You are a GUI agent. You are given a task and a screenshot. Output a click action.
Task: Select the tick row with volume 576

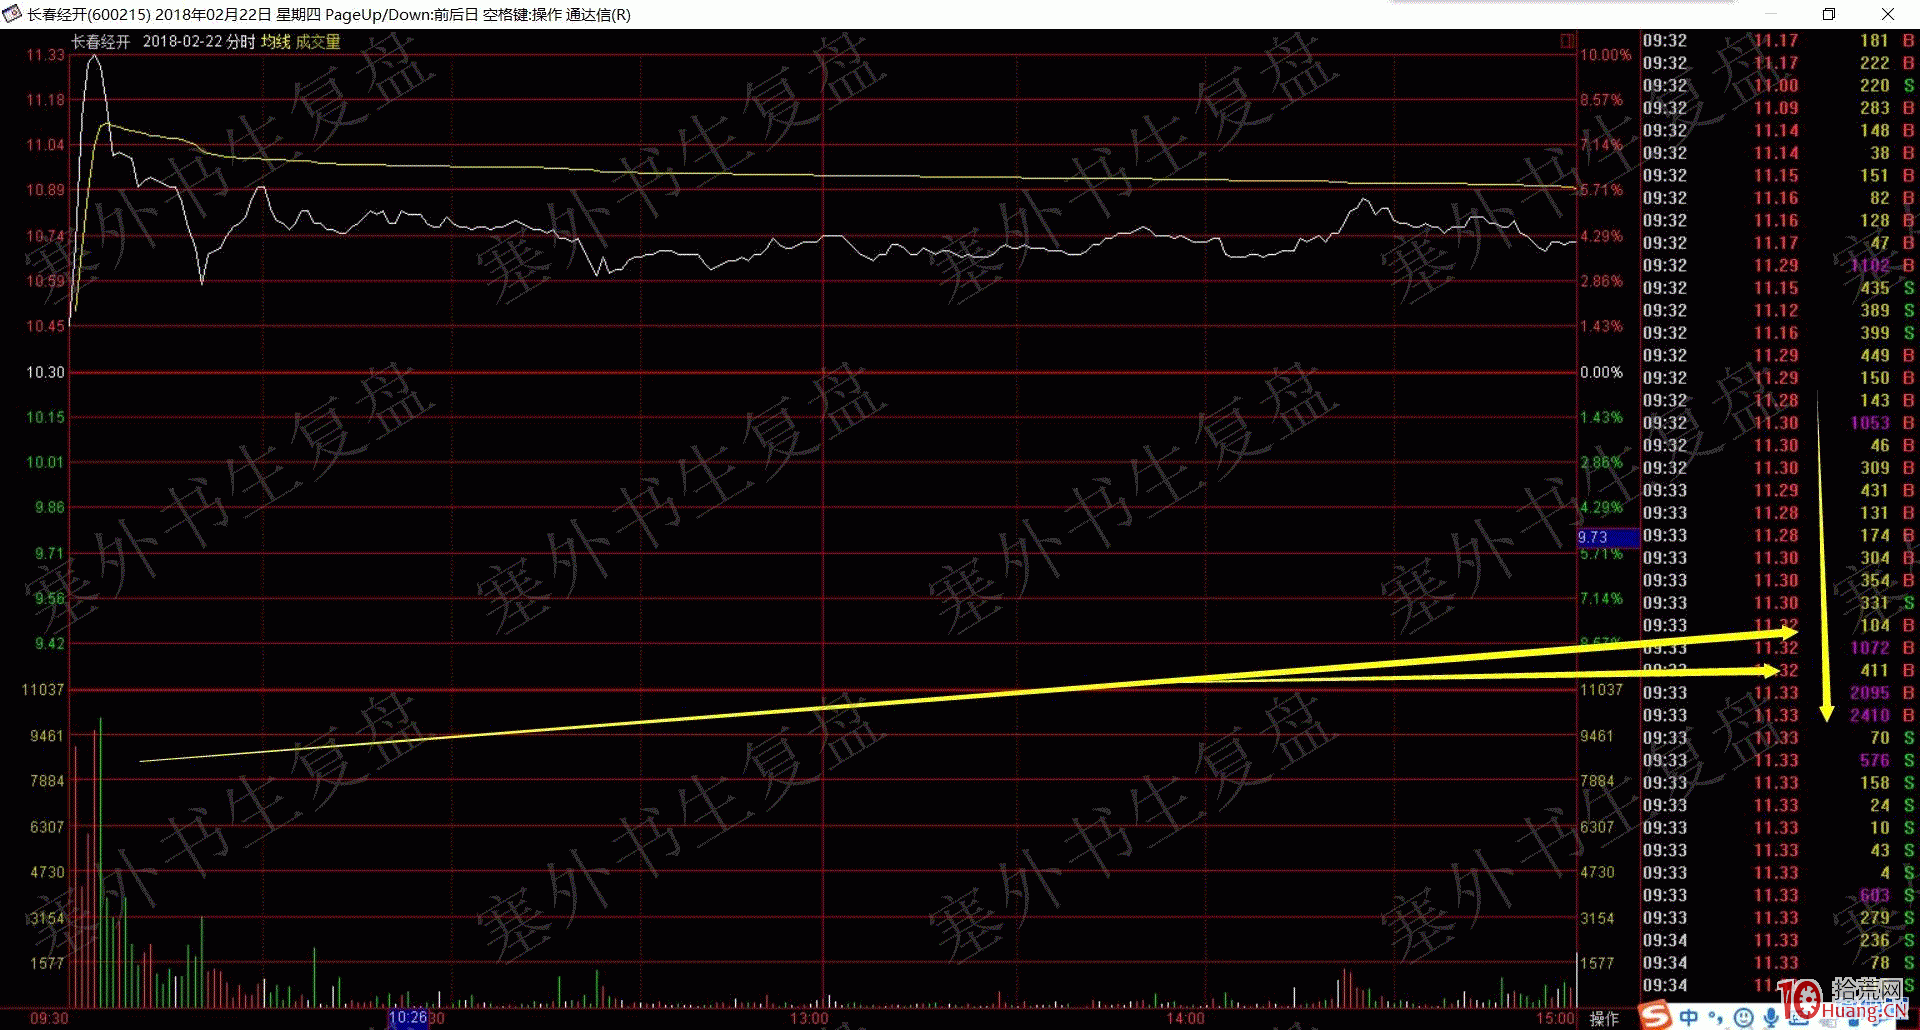pyautogui.click(x=1778, y=760)
